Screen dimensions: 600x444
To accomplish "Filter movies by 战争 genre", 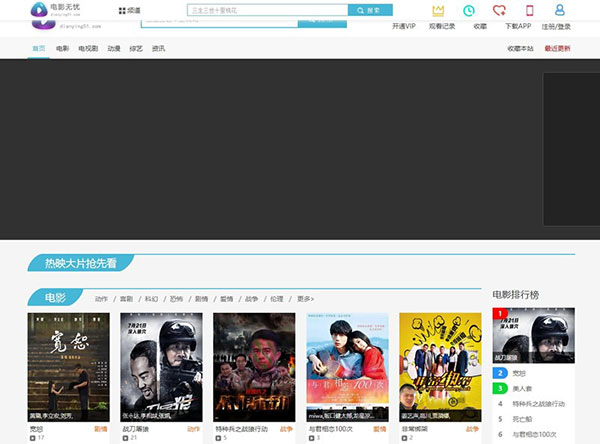I will point(251,299).
